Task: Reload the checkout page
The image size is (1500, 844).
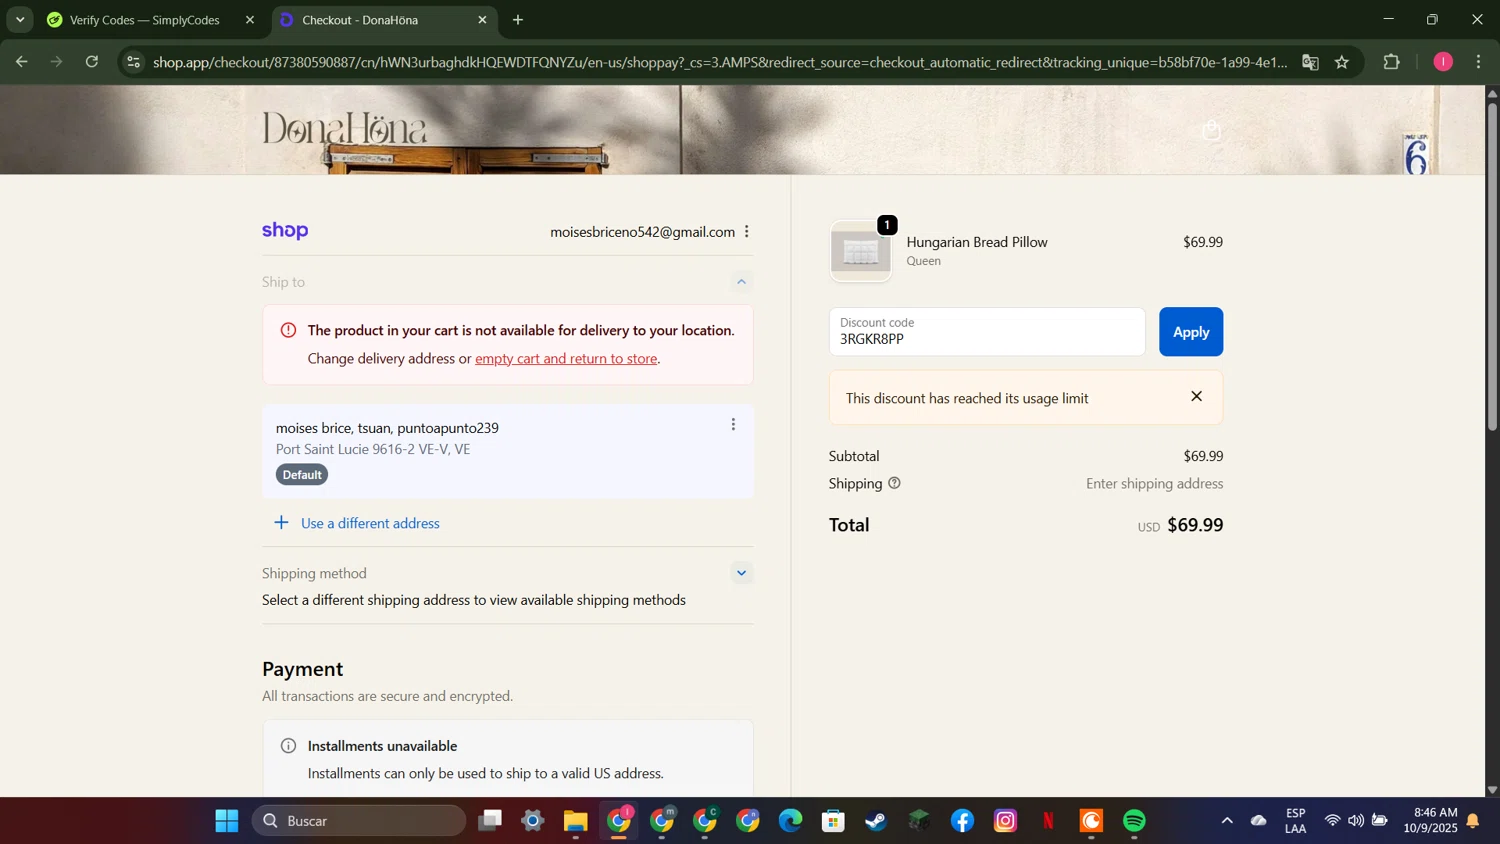Action: point(92,62)
